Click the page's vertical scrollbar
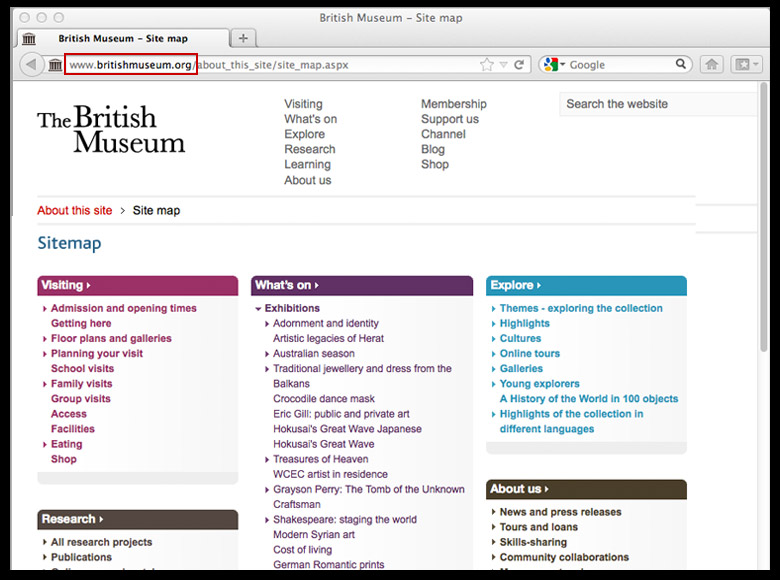This screenshot has width=780, height=580. 763,250
